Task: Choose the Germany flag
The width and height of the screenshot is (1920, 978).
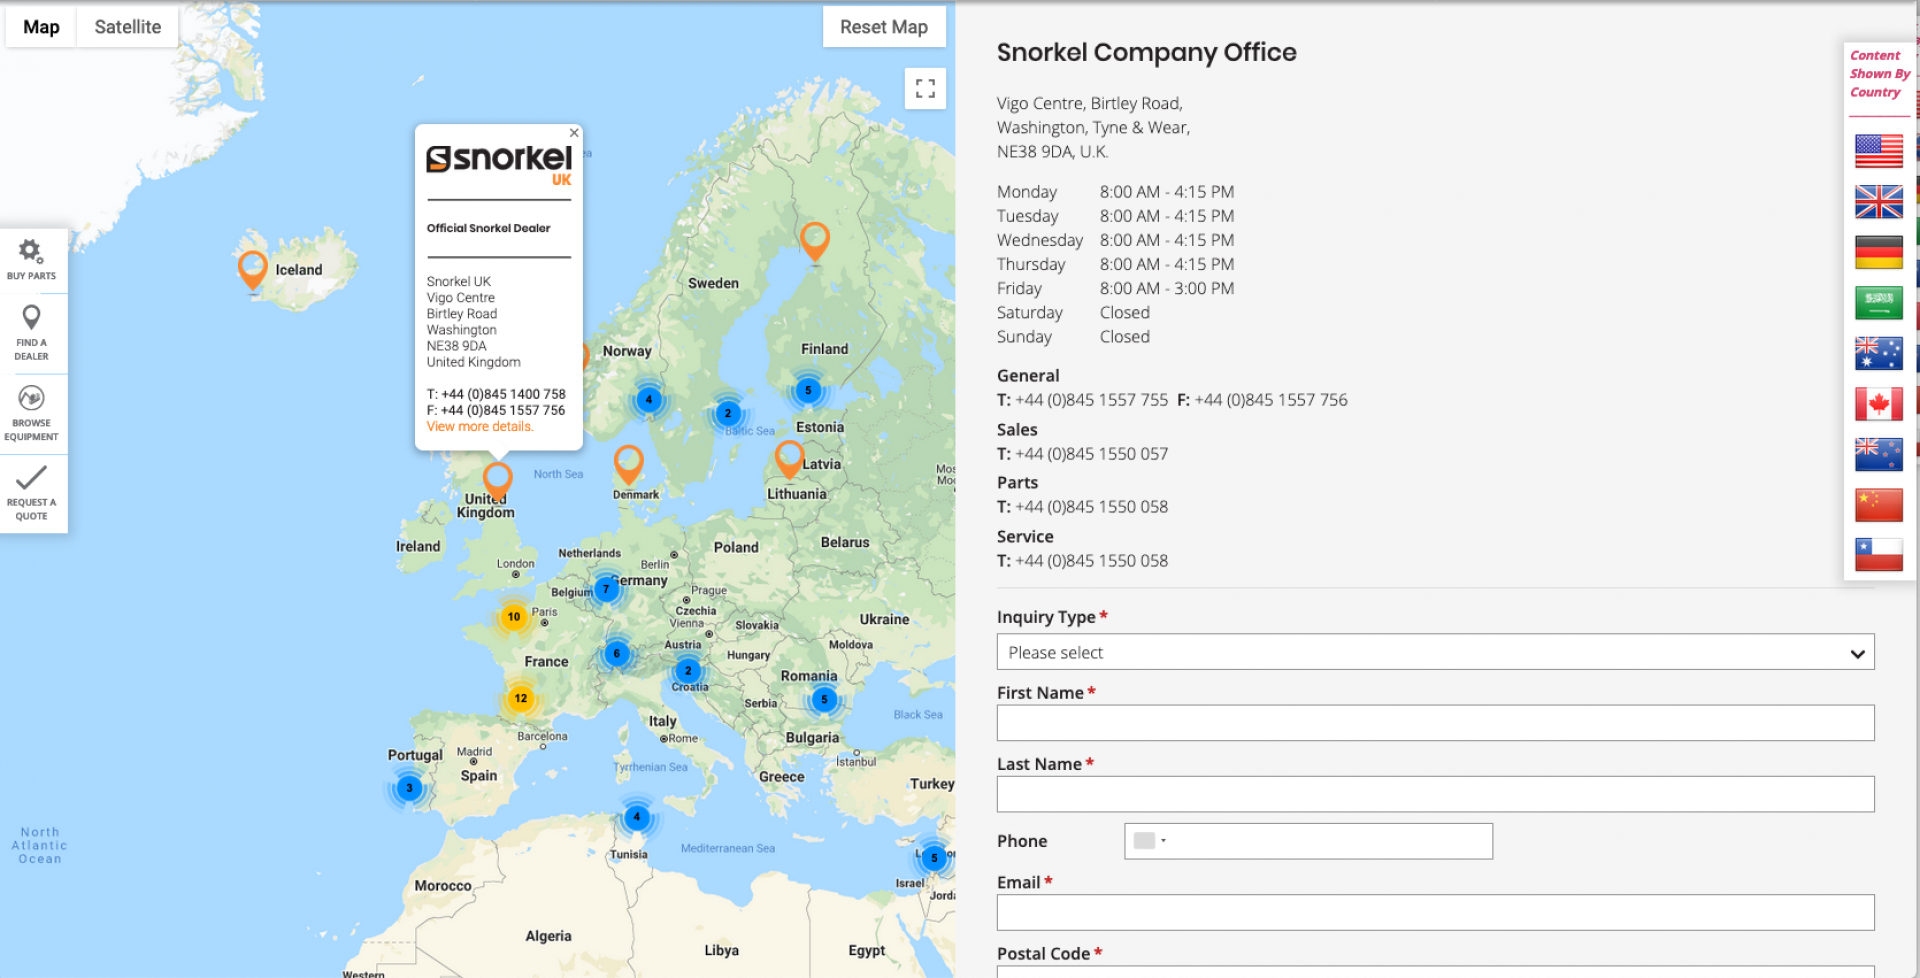Action: click(1878, 252)
